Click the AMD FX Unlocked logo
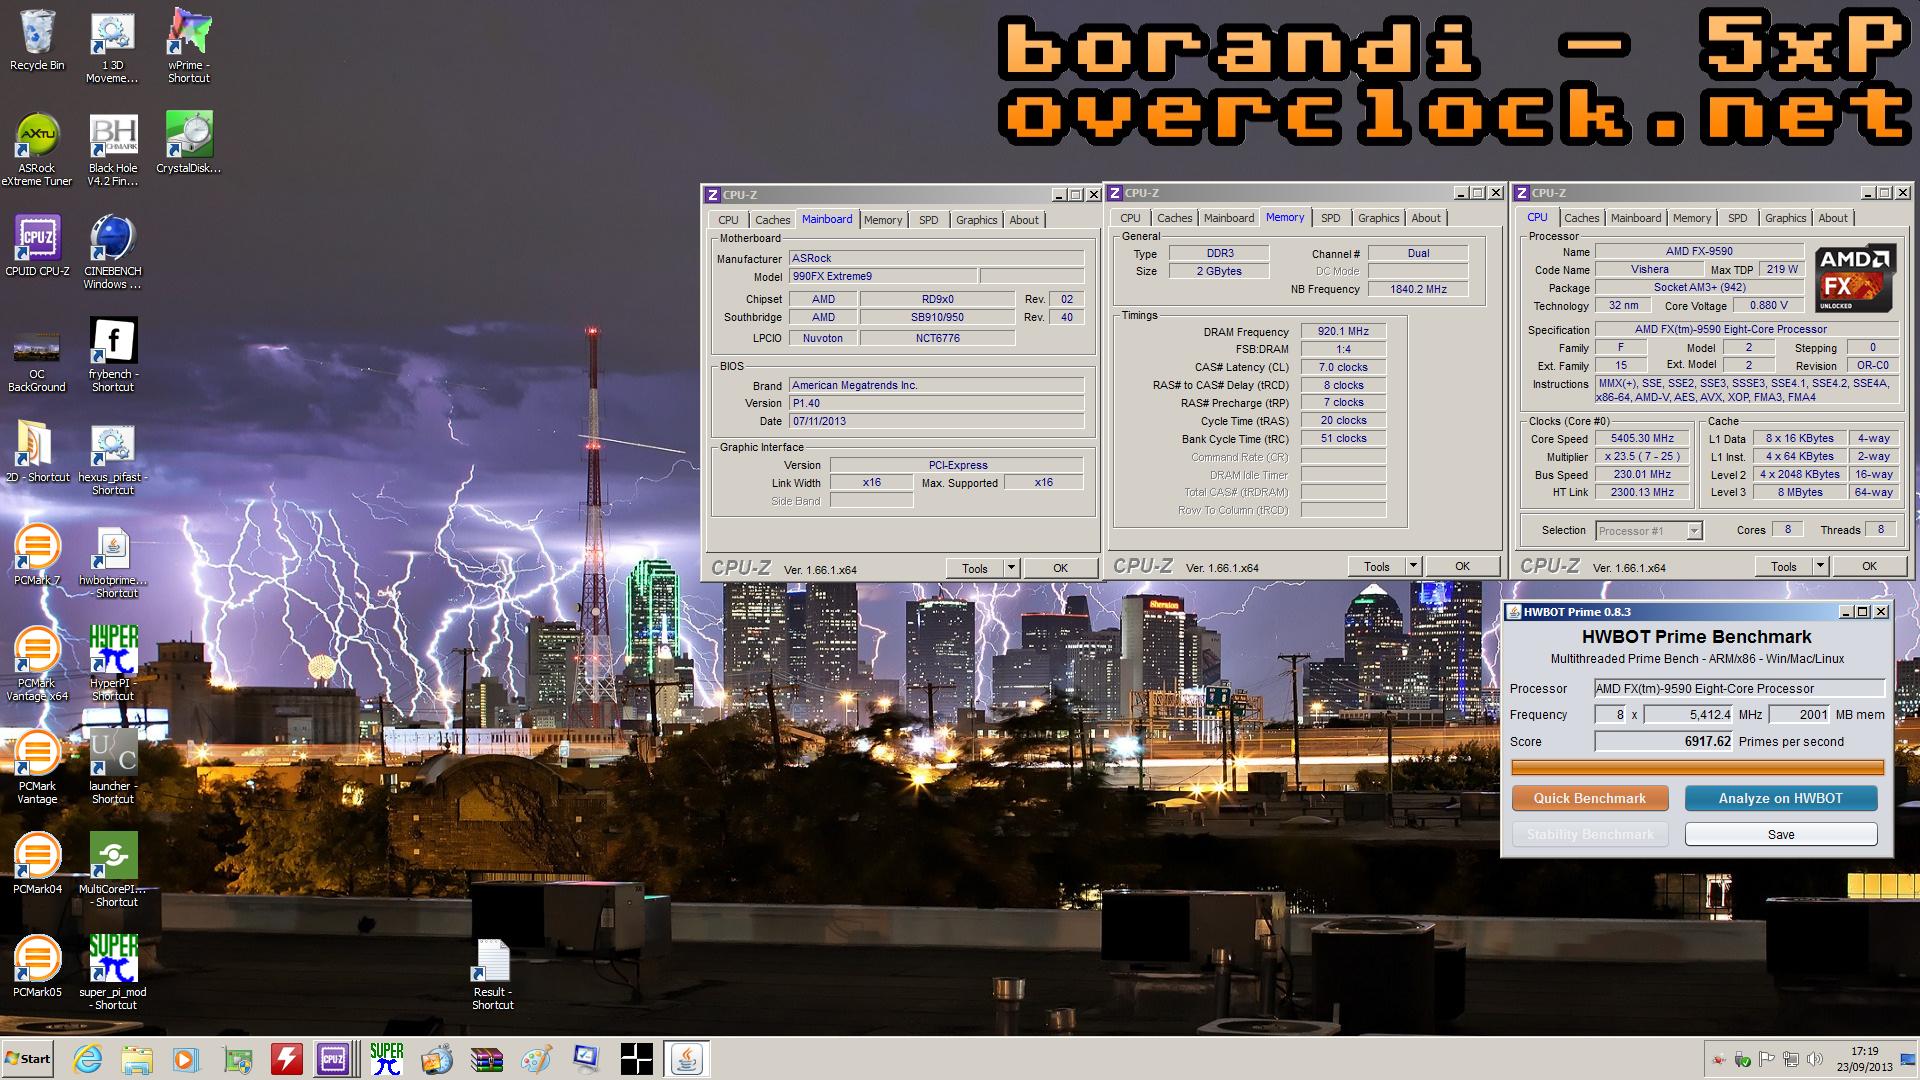Viewport: 1920px width, 1080px height. pyautogui.click(x=1855, y=277)
